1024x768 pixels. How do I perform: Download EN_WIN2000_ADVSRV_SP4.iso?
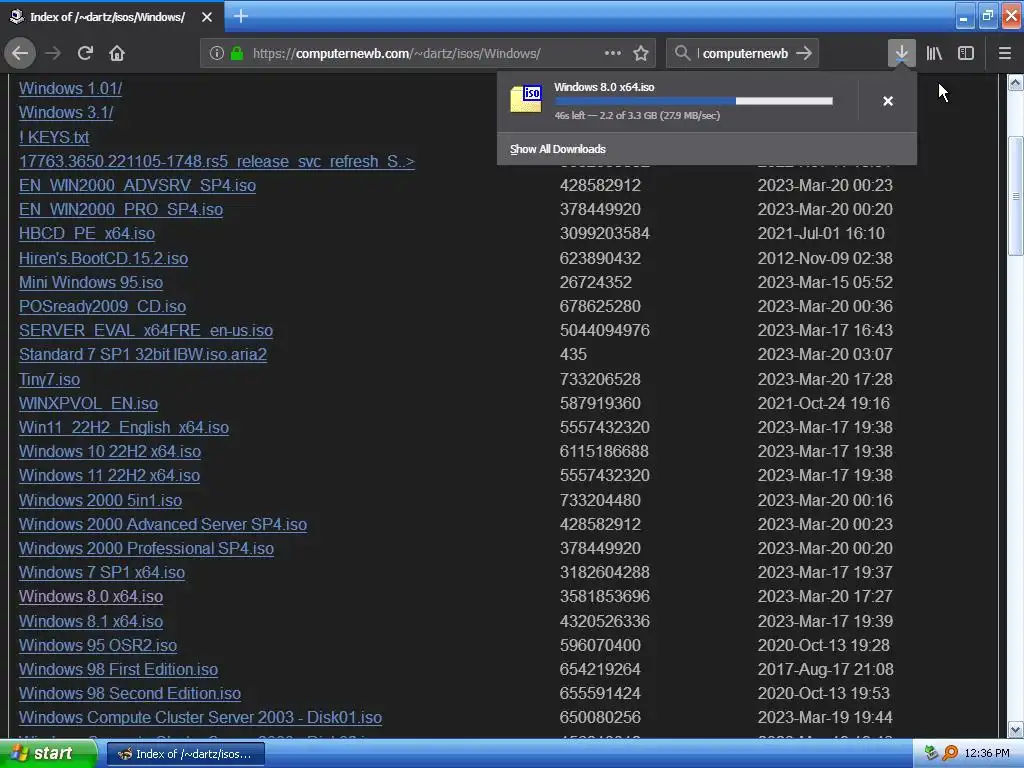tap(137, 185)
